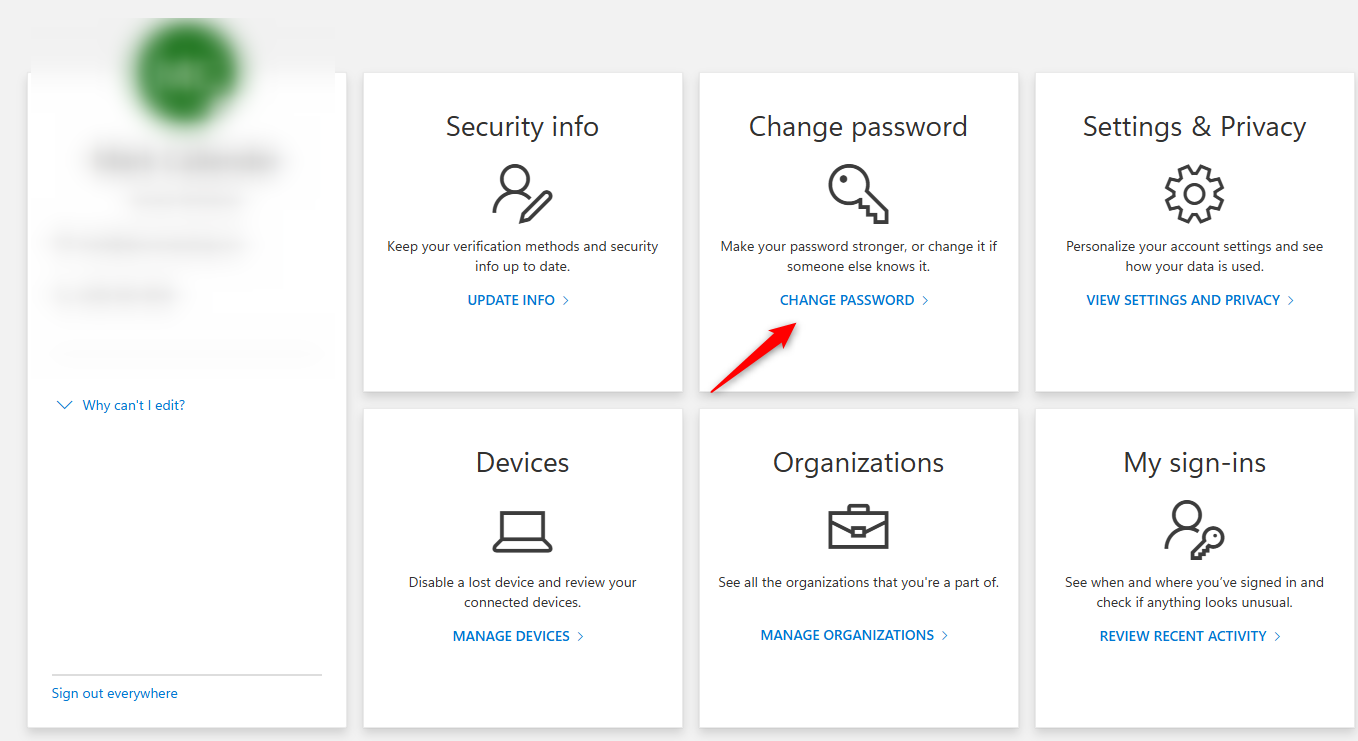Click the green profile avatar circle

[x=187, y=72]
